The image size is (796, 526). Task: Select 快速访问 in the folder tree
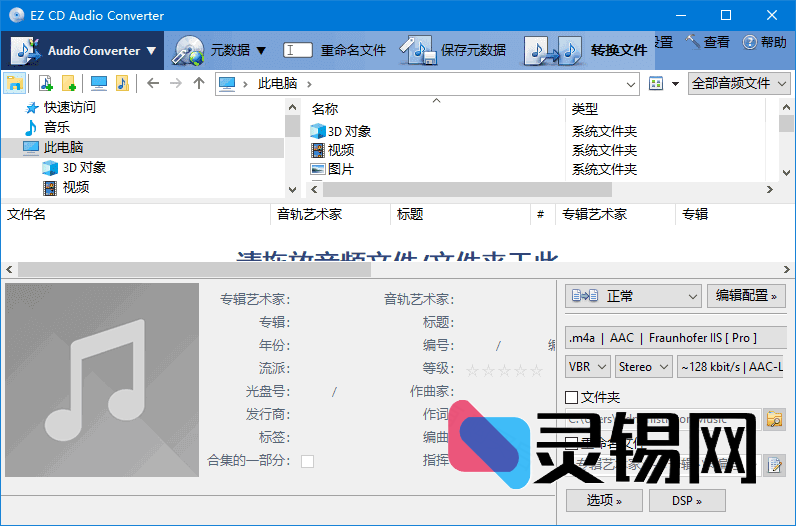[70, 107]
